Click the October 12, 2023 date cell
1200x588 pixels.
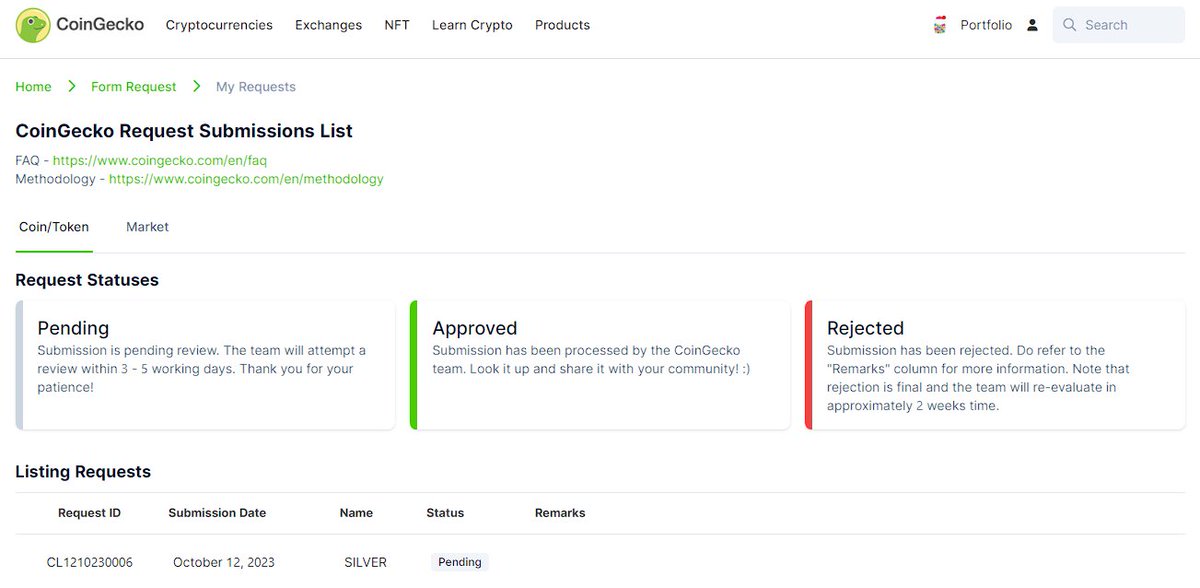click(224, 563)
